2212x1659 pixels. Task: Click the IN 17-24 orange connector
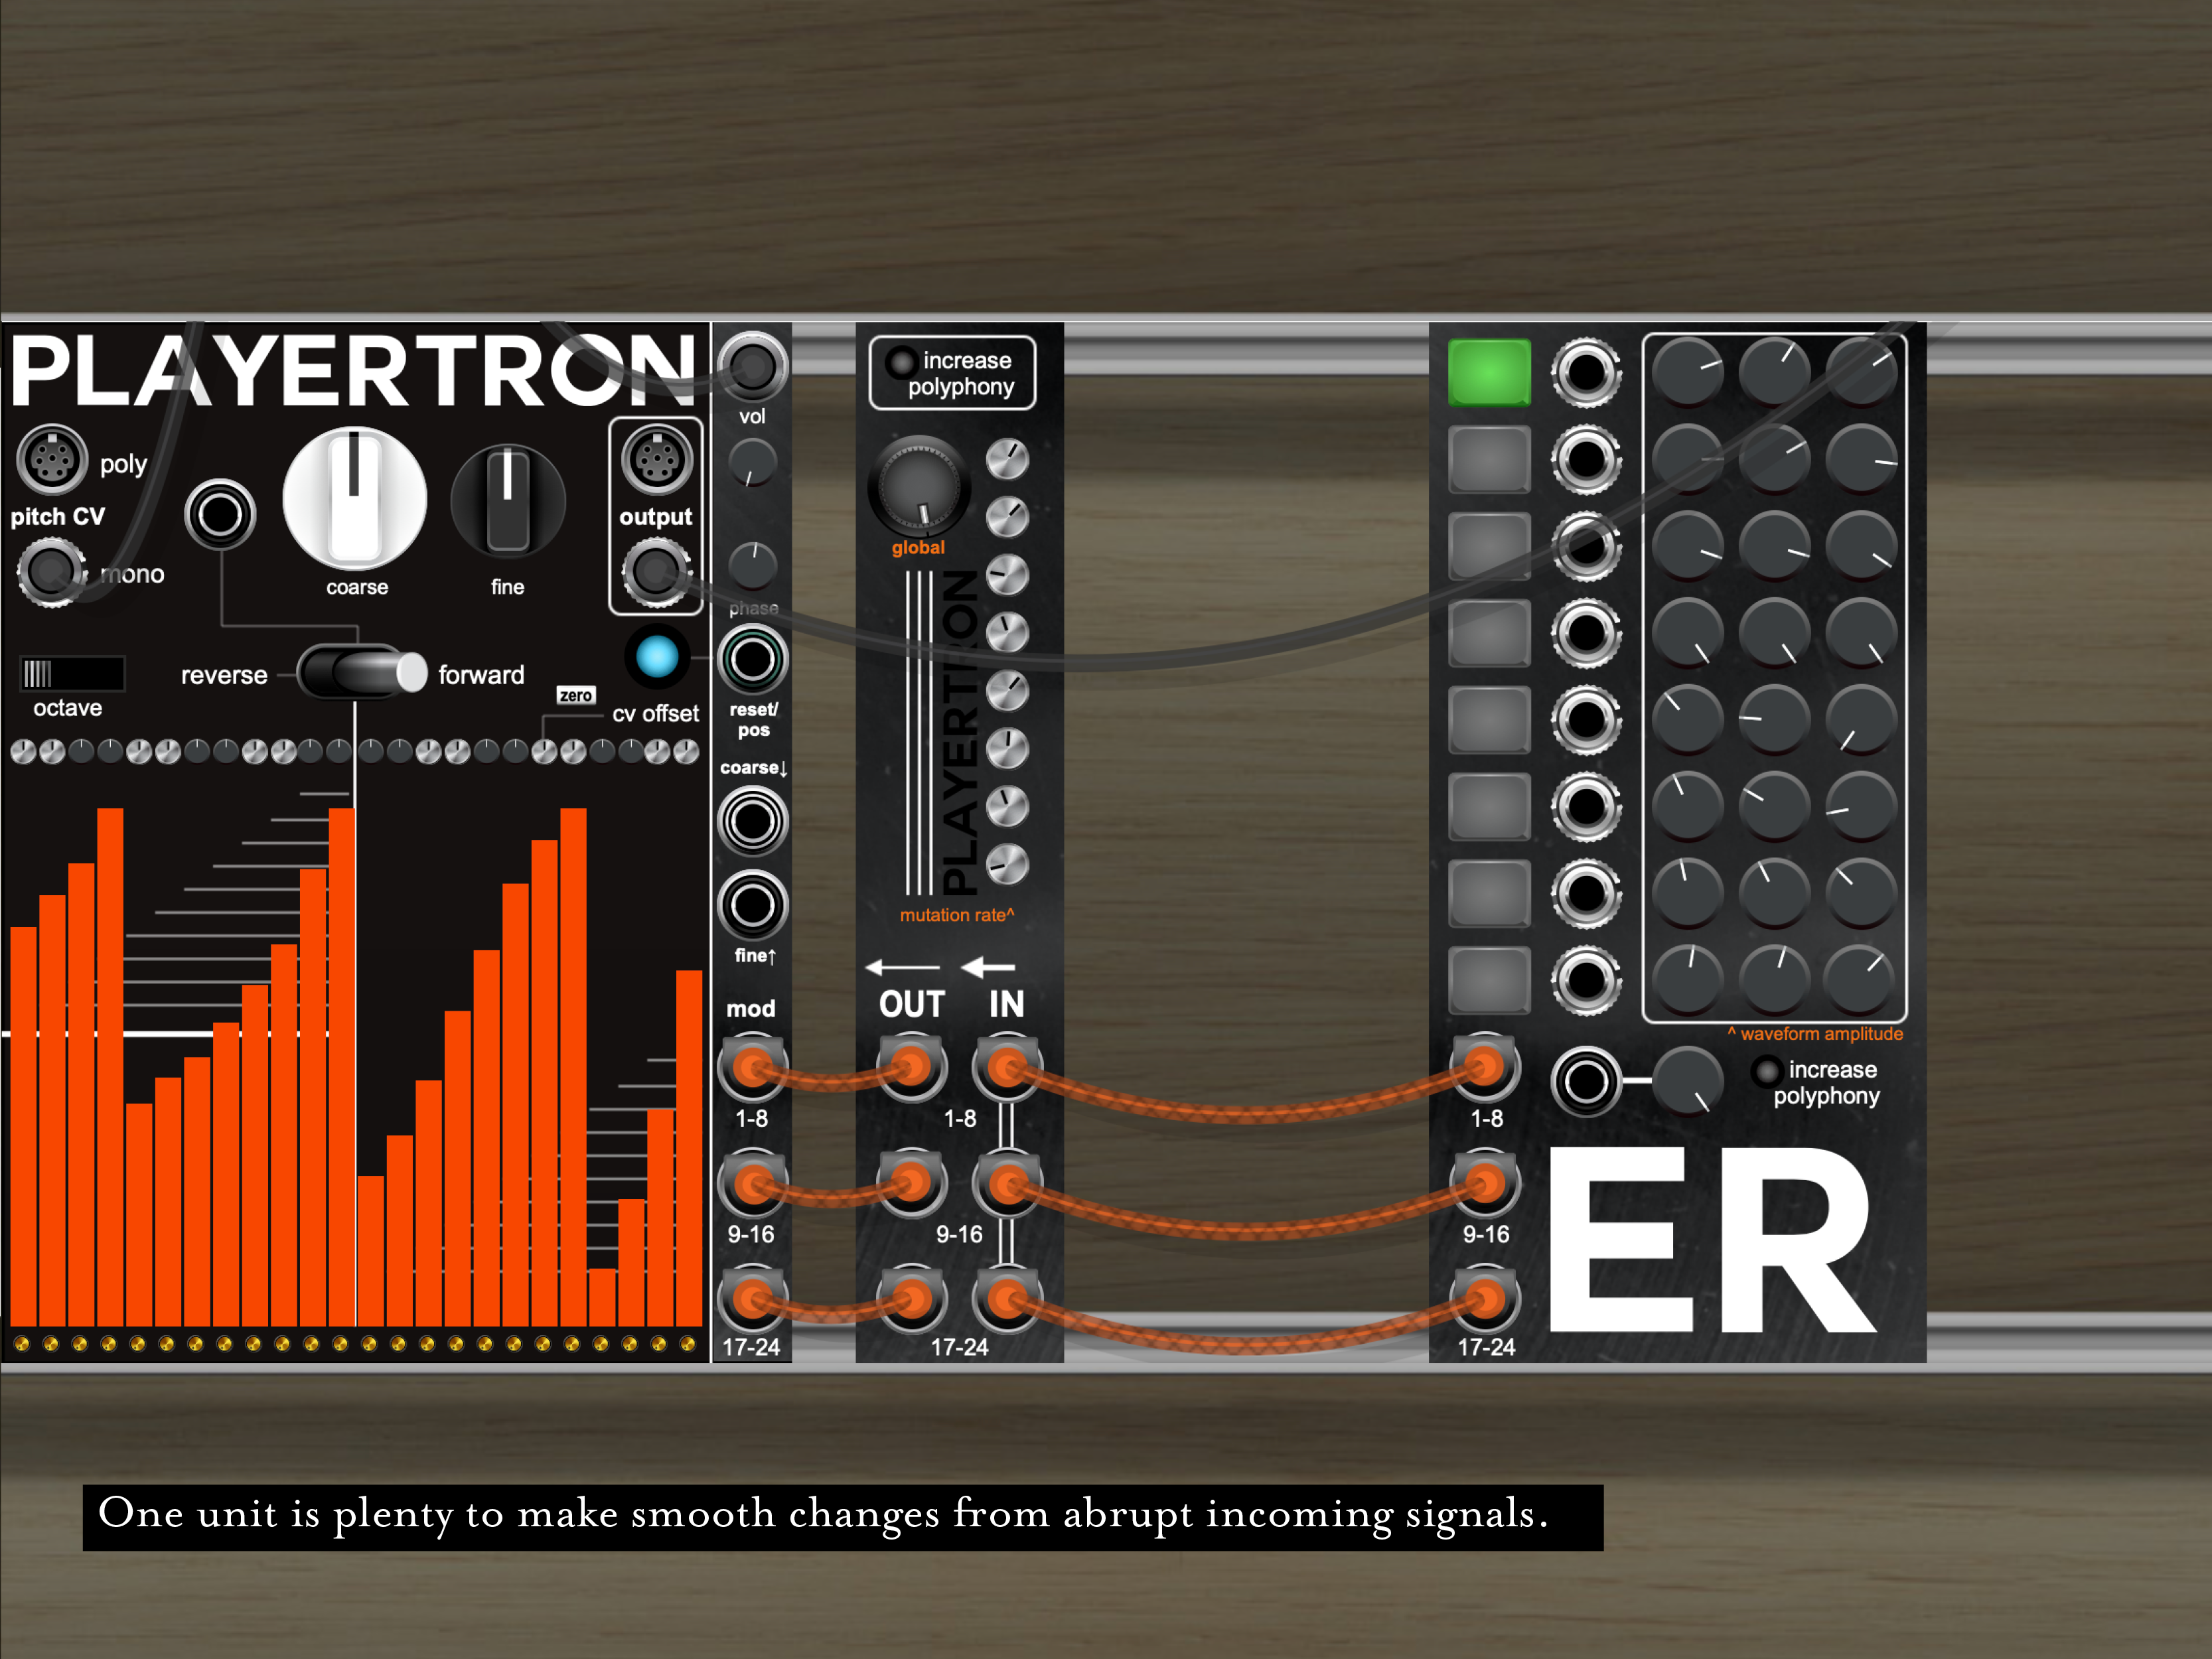coord(1007,1299)
